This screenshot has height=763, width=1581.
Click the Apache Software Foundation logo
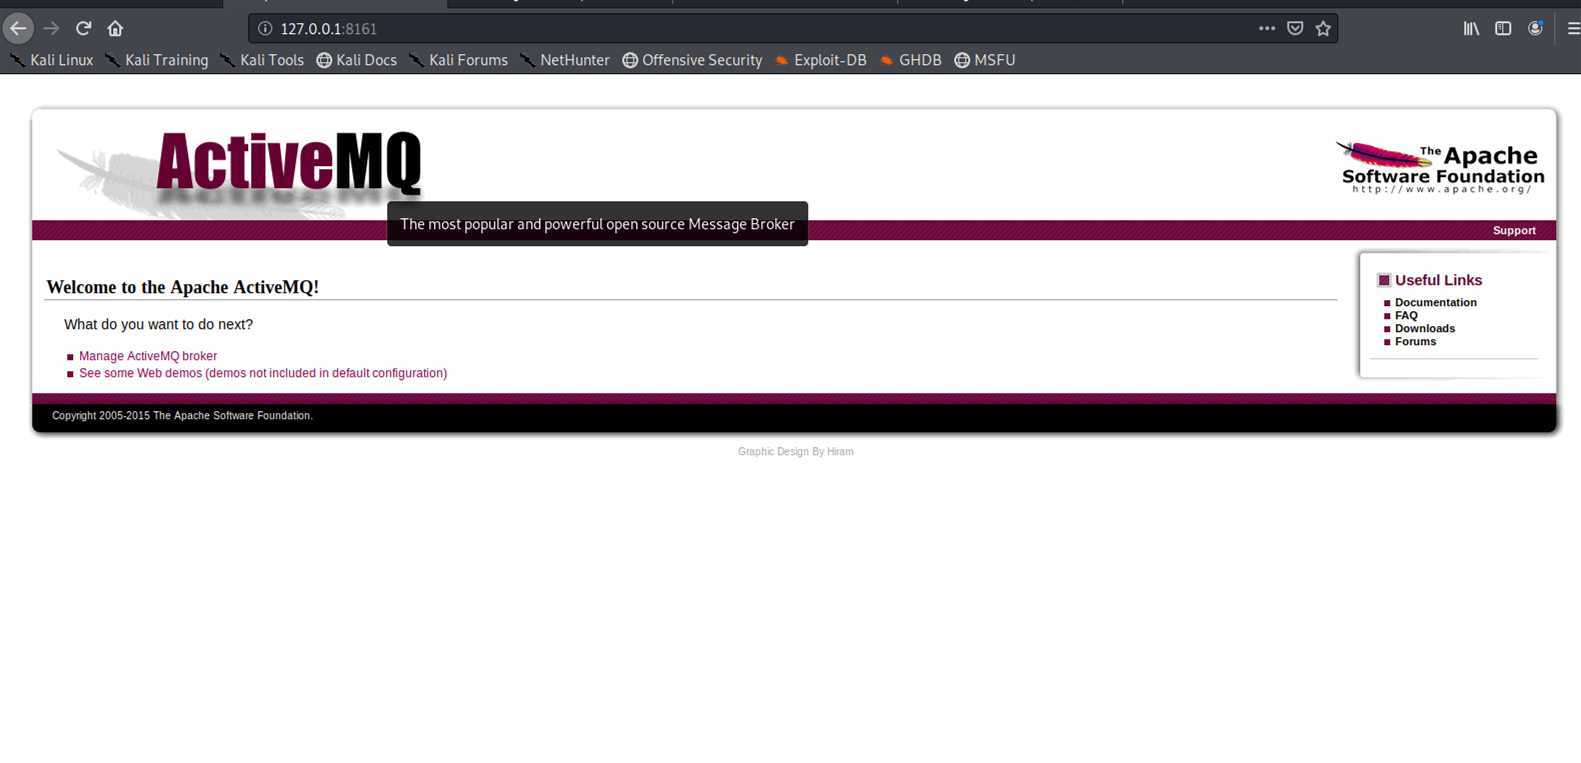[1440, 167]
